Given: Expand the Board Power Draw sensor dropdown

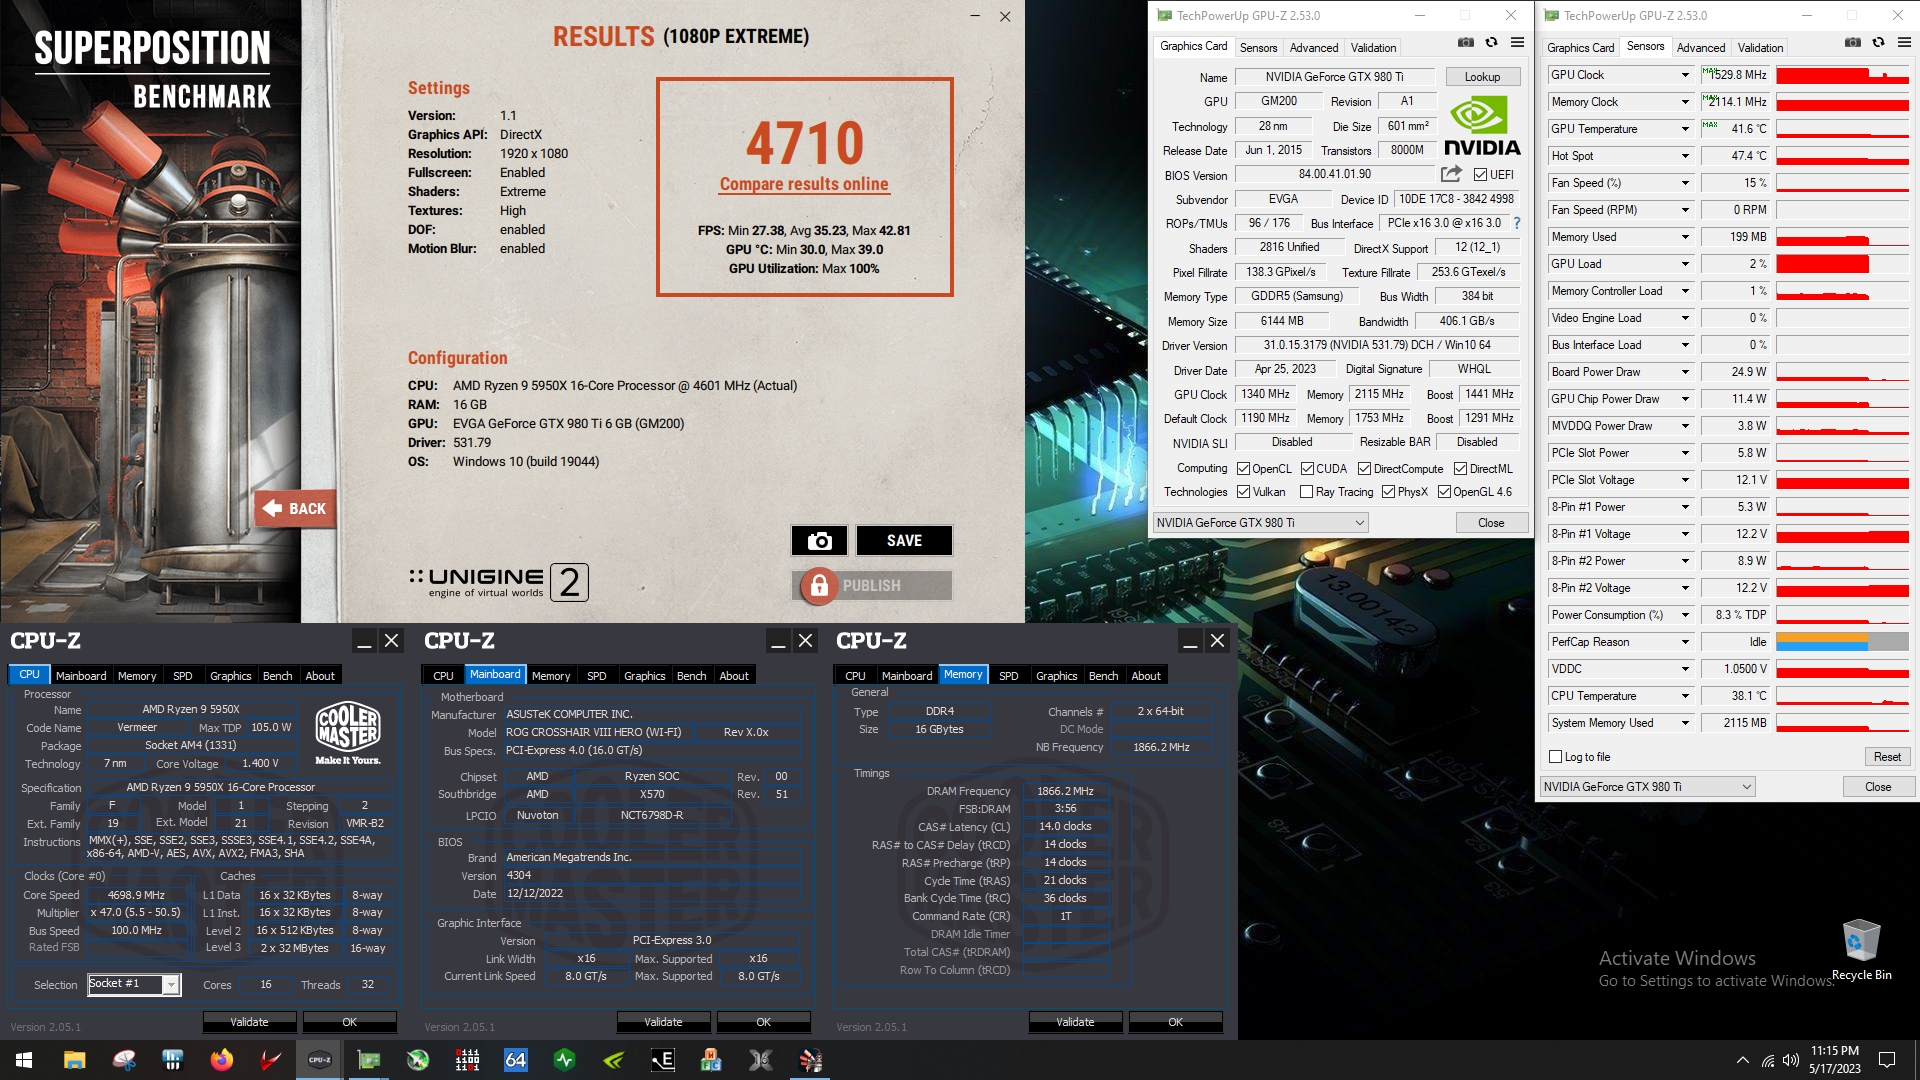Looking at the screenshot, I should (x=1685, y=372).
